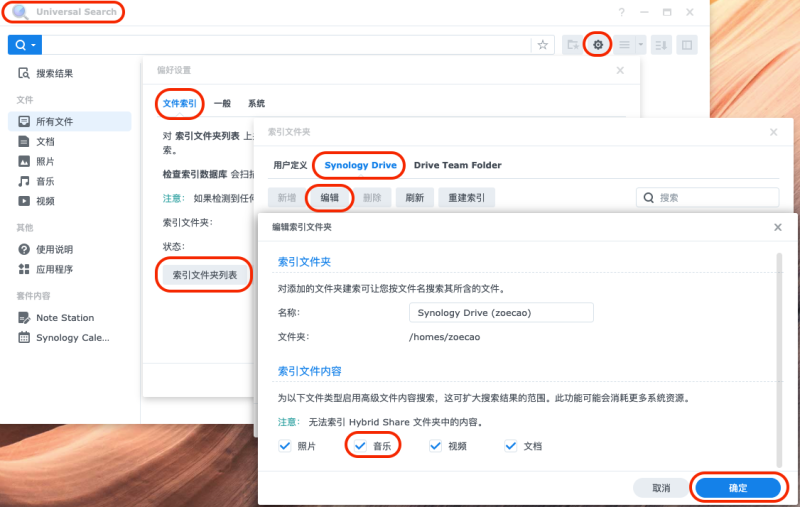The height and width of the screenshot is (507, 800).
Task: Click the favorite star icon in search bar
Action: tap(542, 45)
